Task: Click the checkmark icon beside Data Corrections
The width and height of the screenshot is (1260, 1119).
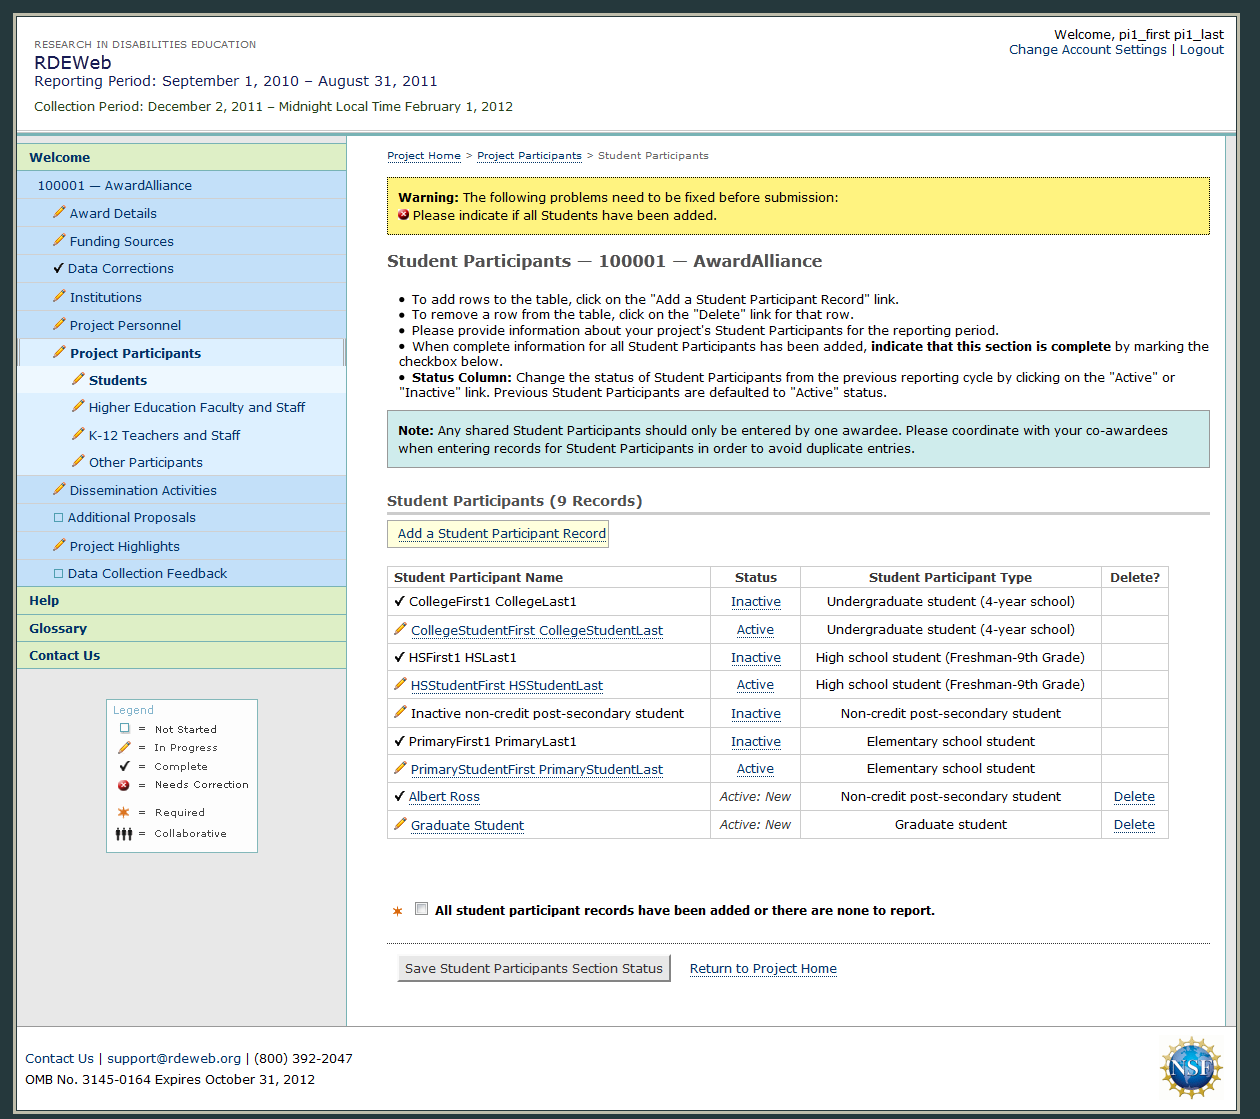Action: 58,268
